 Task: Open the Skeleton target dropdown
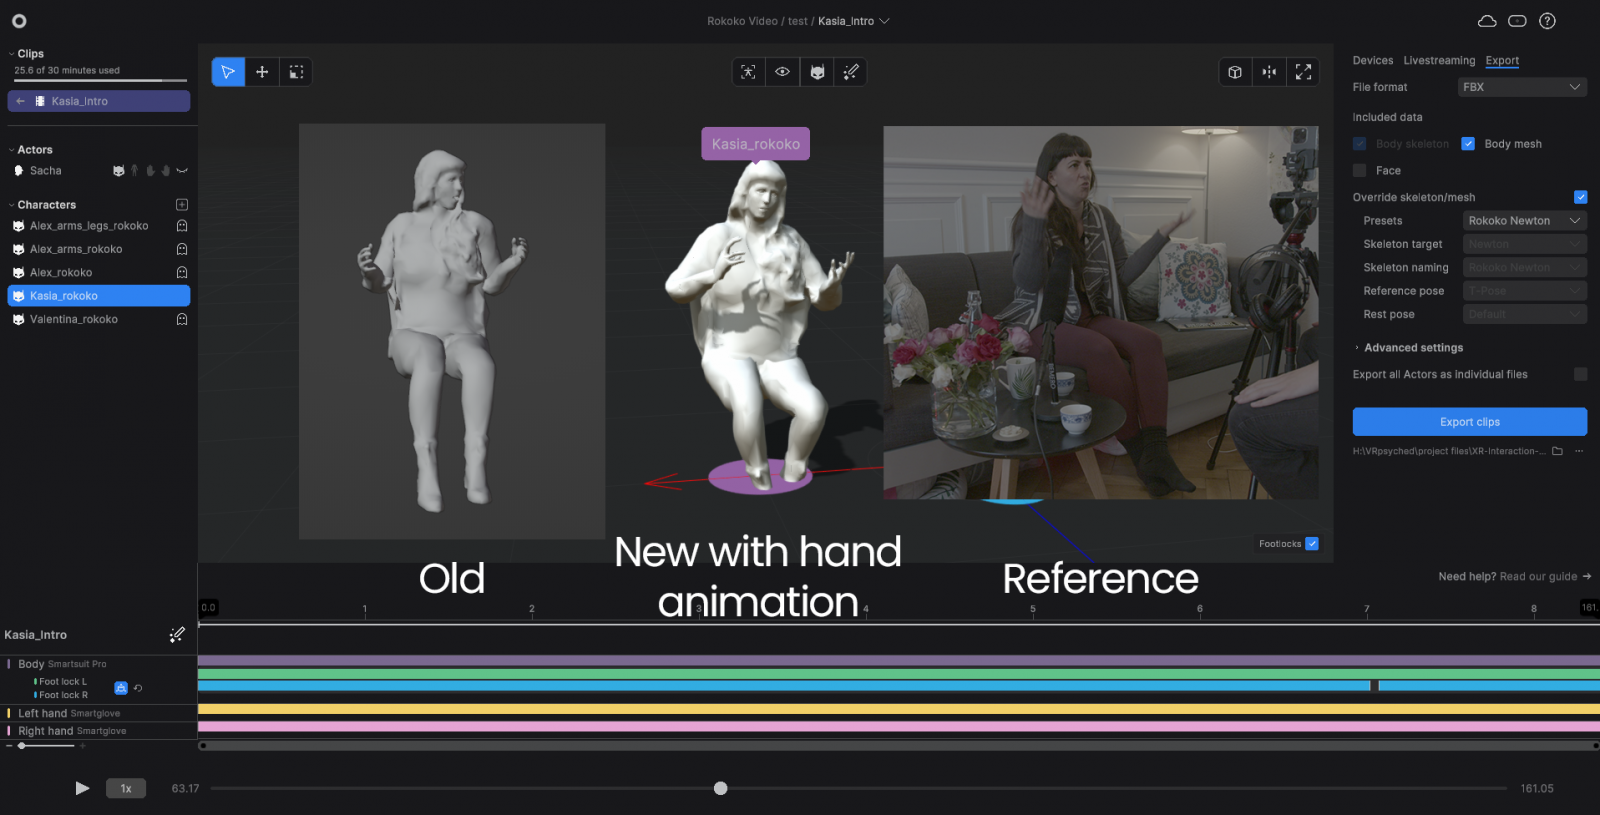click(1525, 244)
